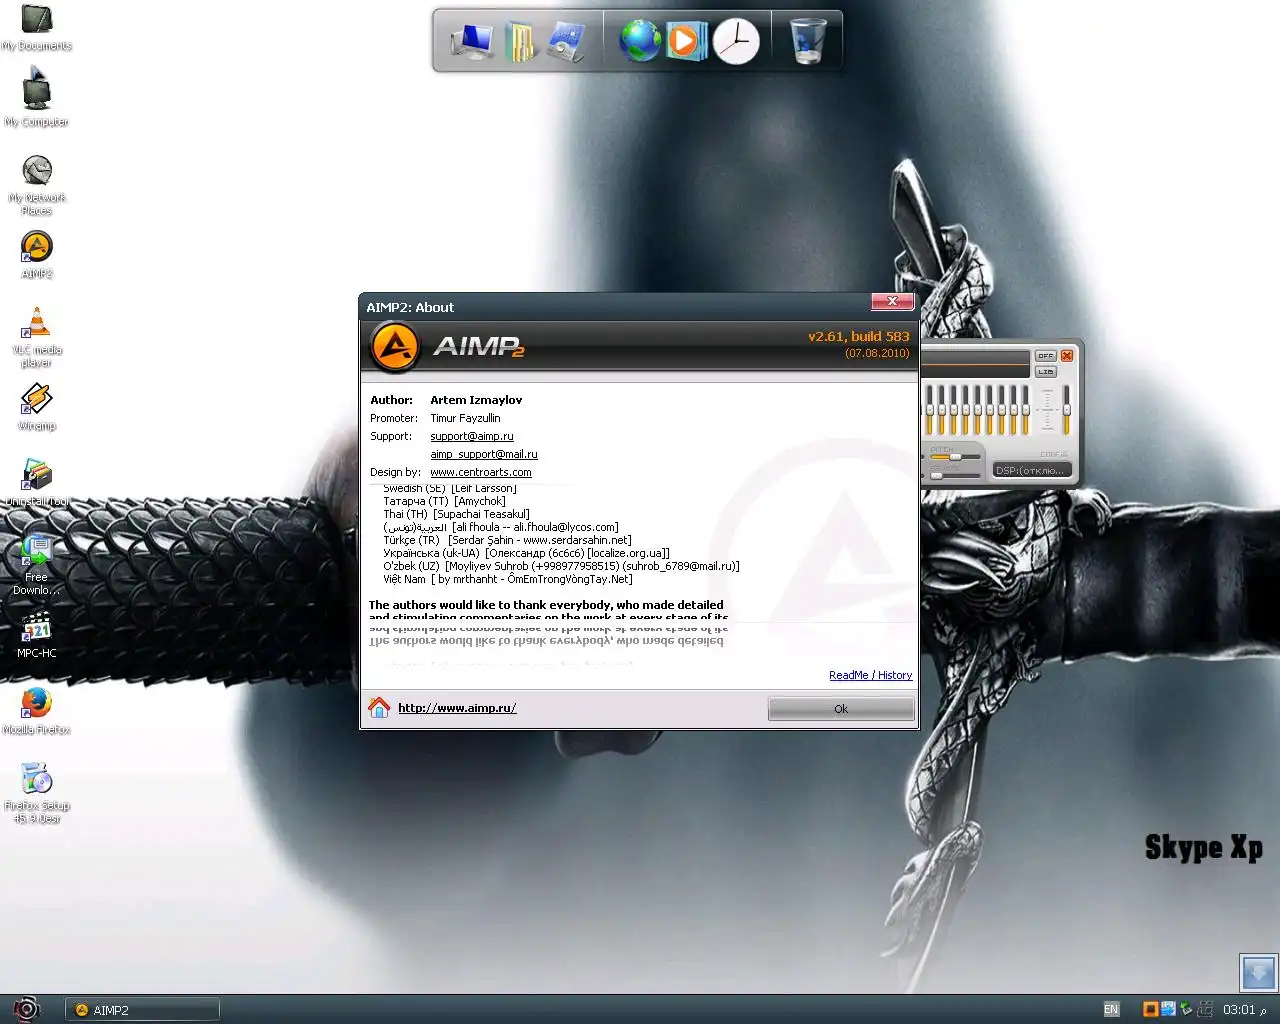Screen dimensions: 1280x1024
Task: Select the Firefox Setup installer file
Action: click(37, 793)
